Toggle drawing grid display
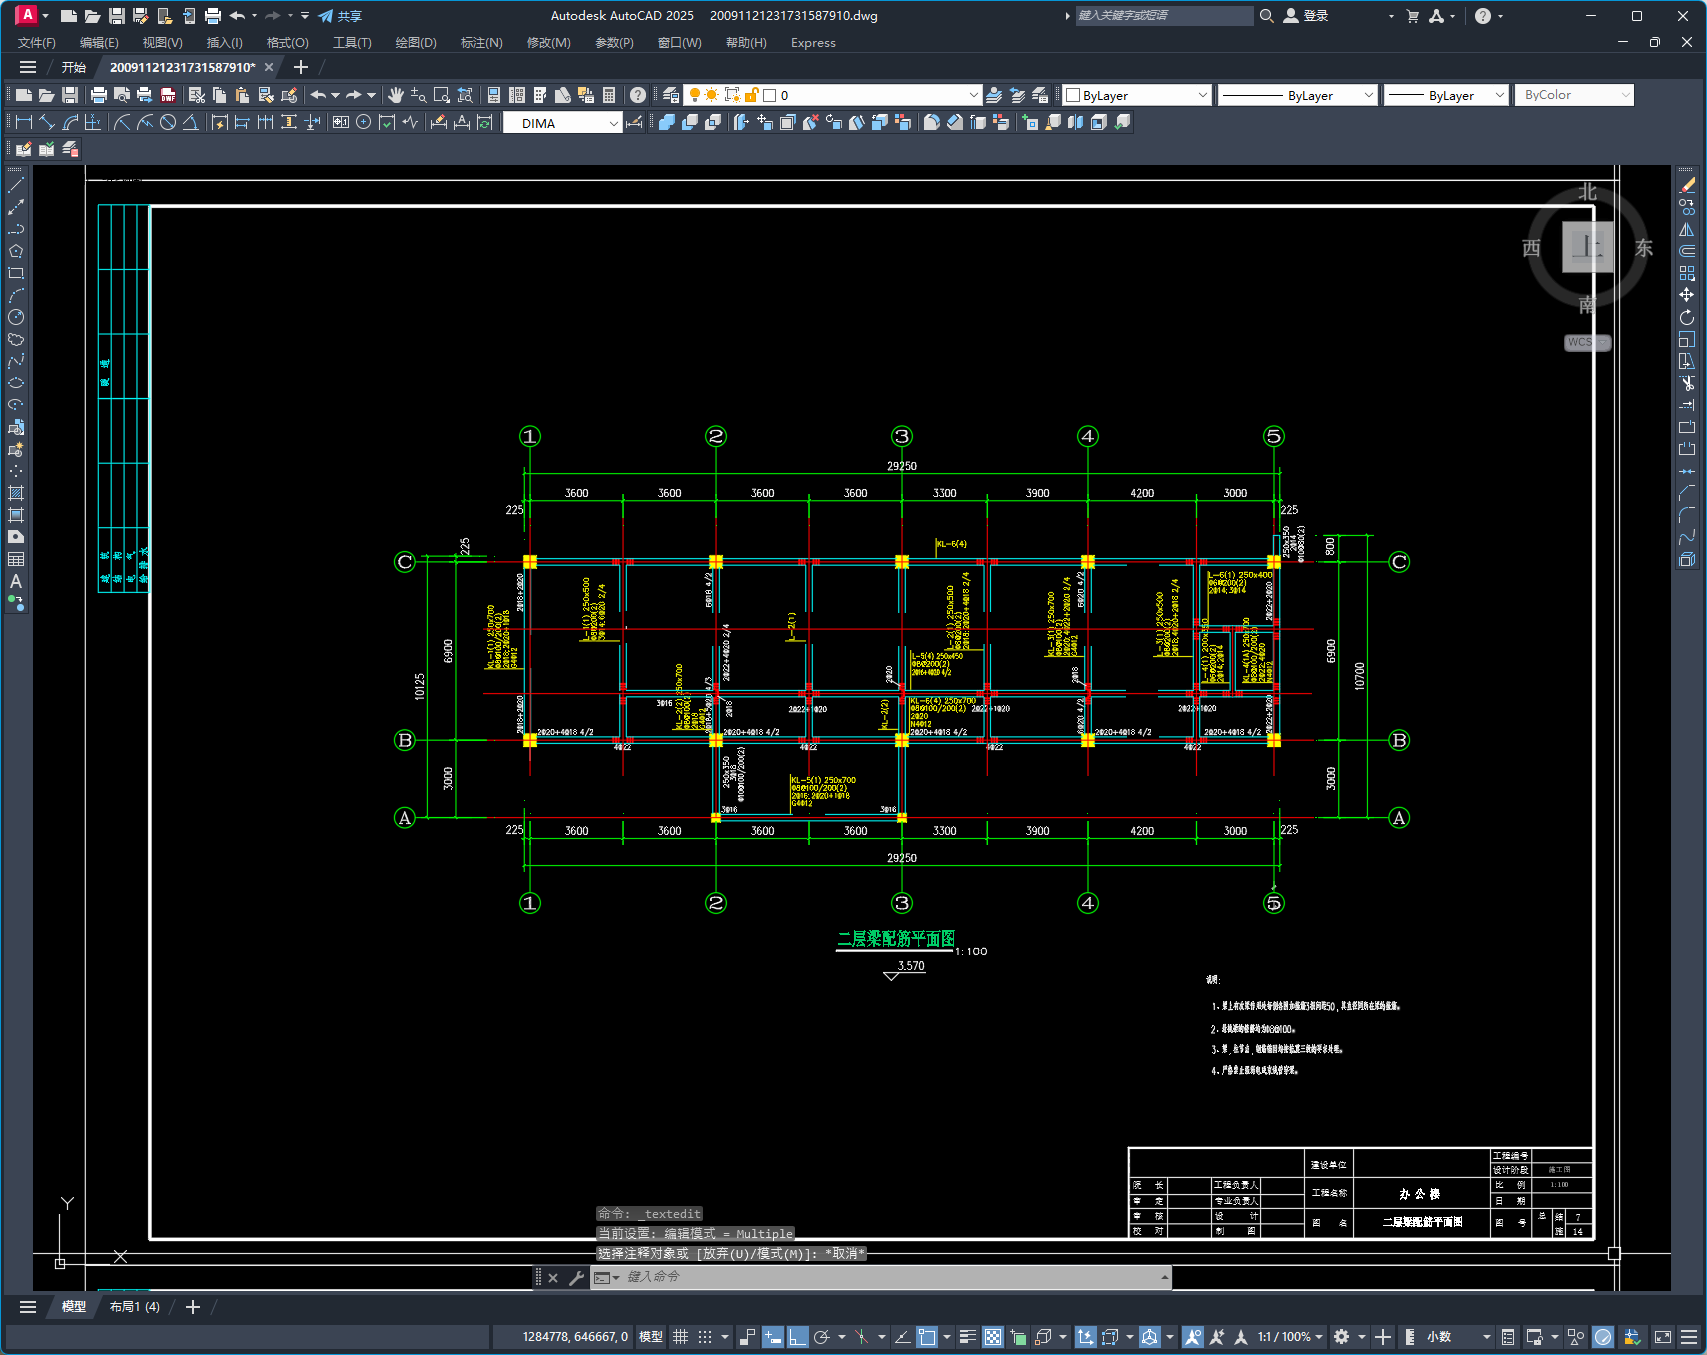The width and height of the screenshot is (1707, 1355). pyautogui.click(x=680, y=1337)
